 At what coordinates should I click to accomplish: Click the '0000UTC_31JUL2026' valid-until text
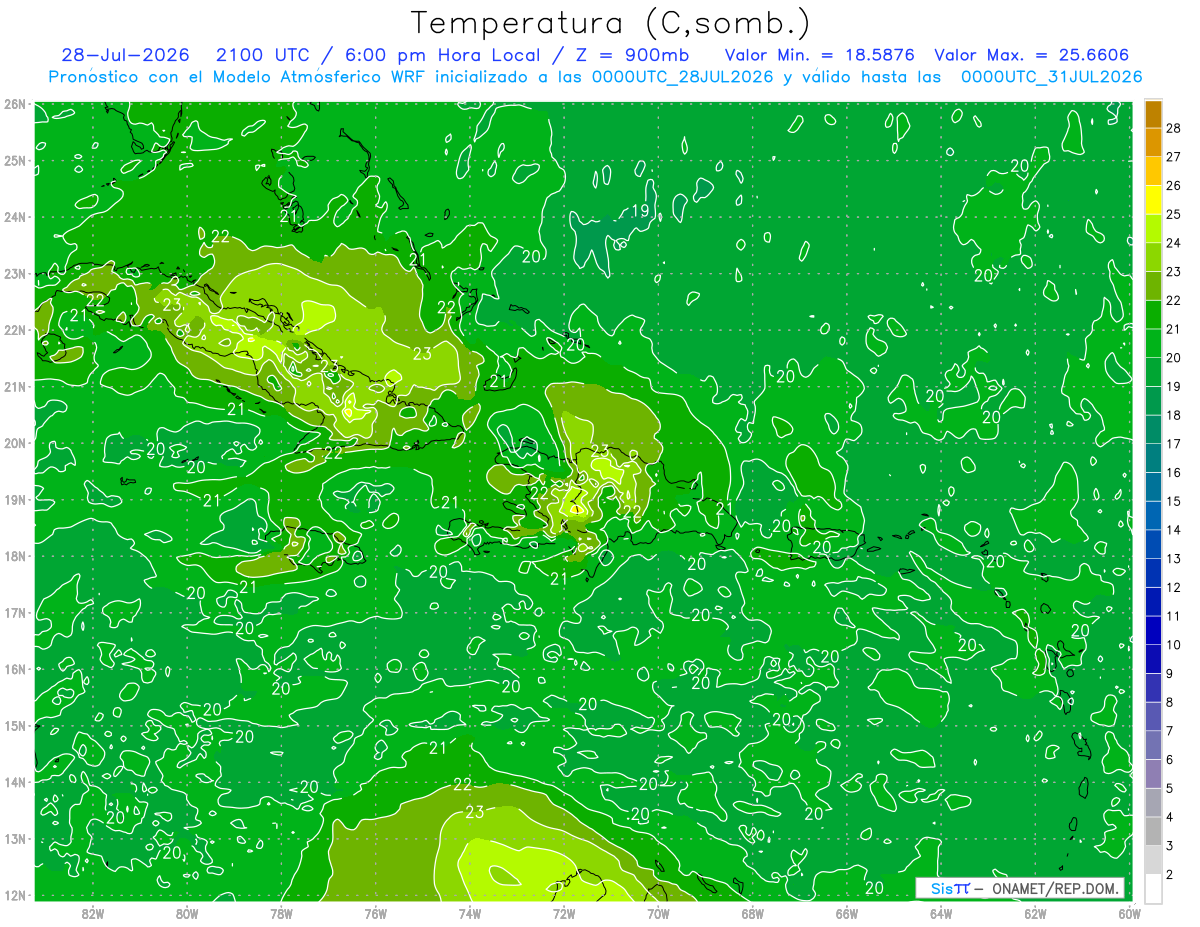(1051, 76)
